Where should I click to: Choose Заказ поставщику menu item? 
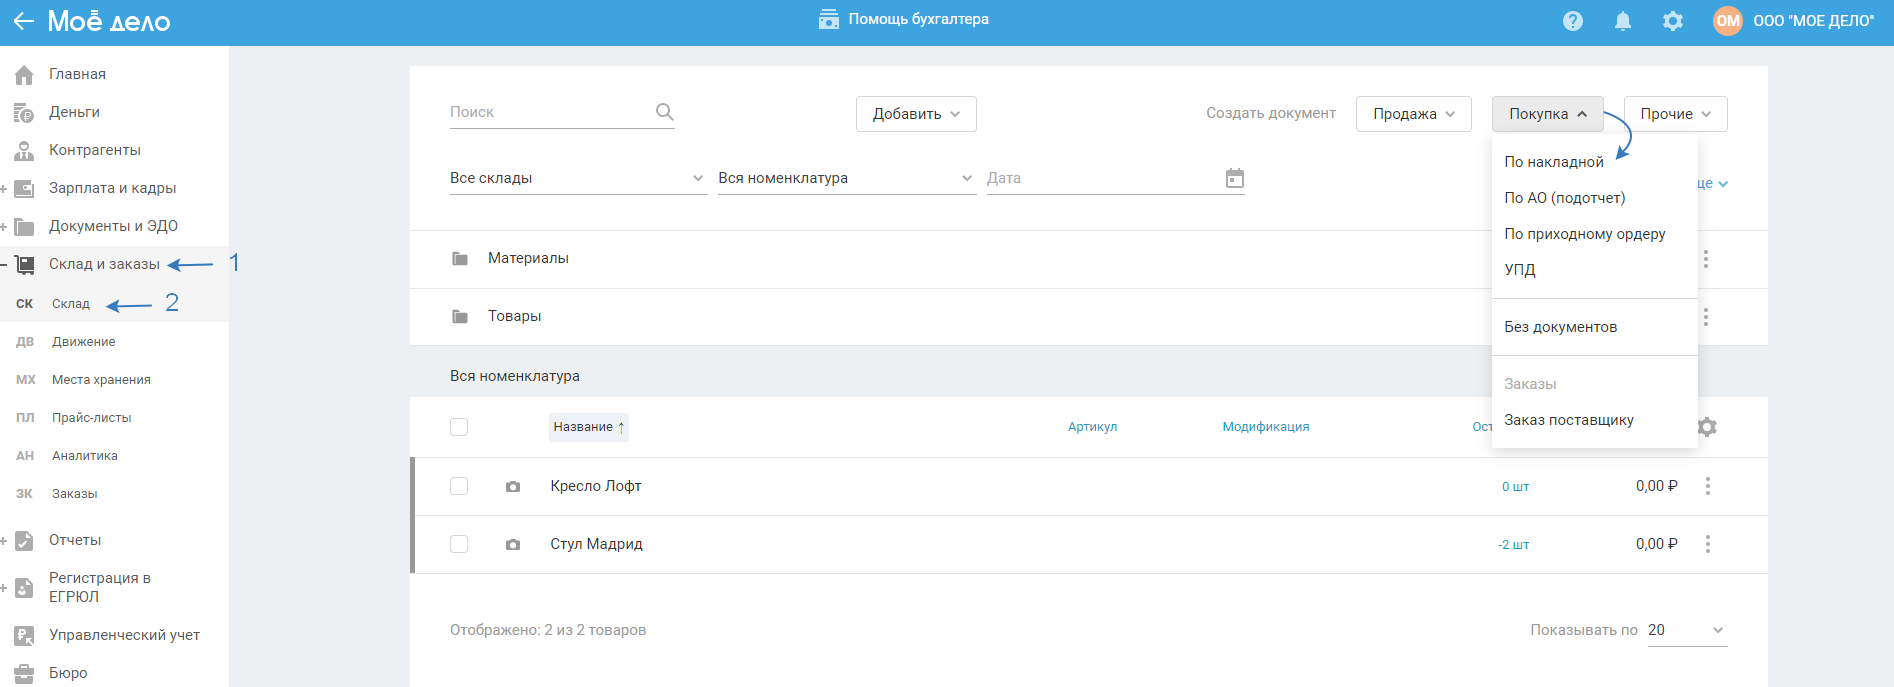click(x=1569, y=420)
